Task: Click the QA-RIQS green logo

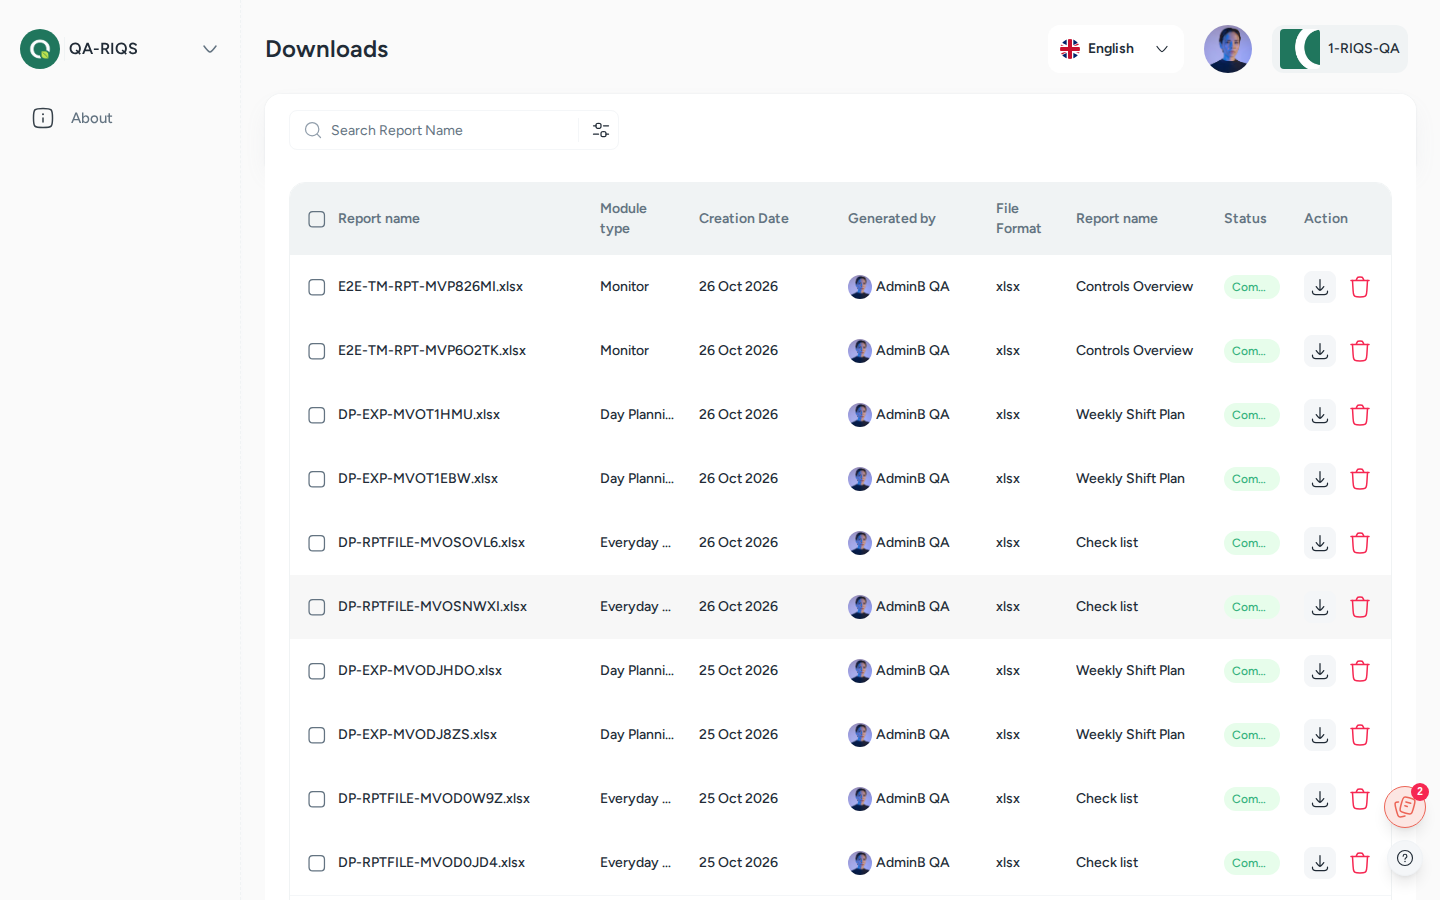Action: click(40, 49)
